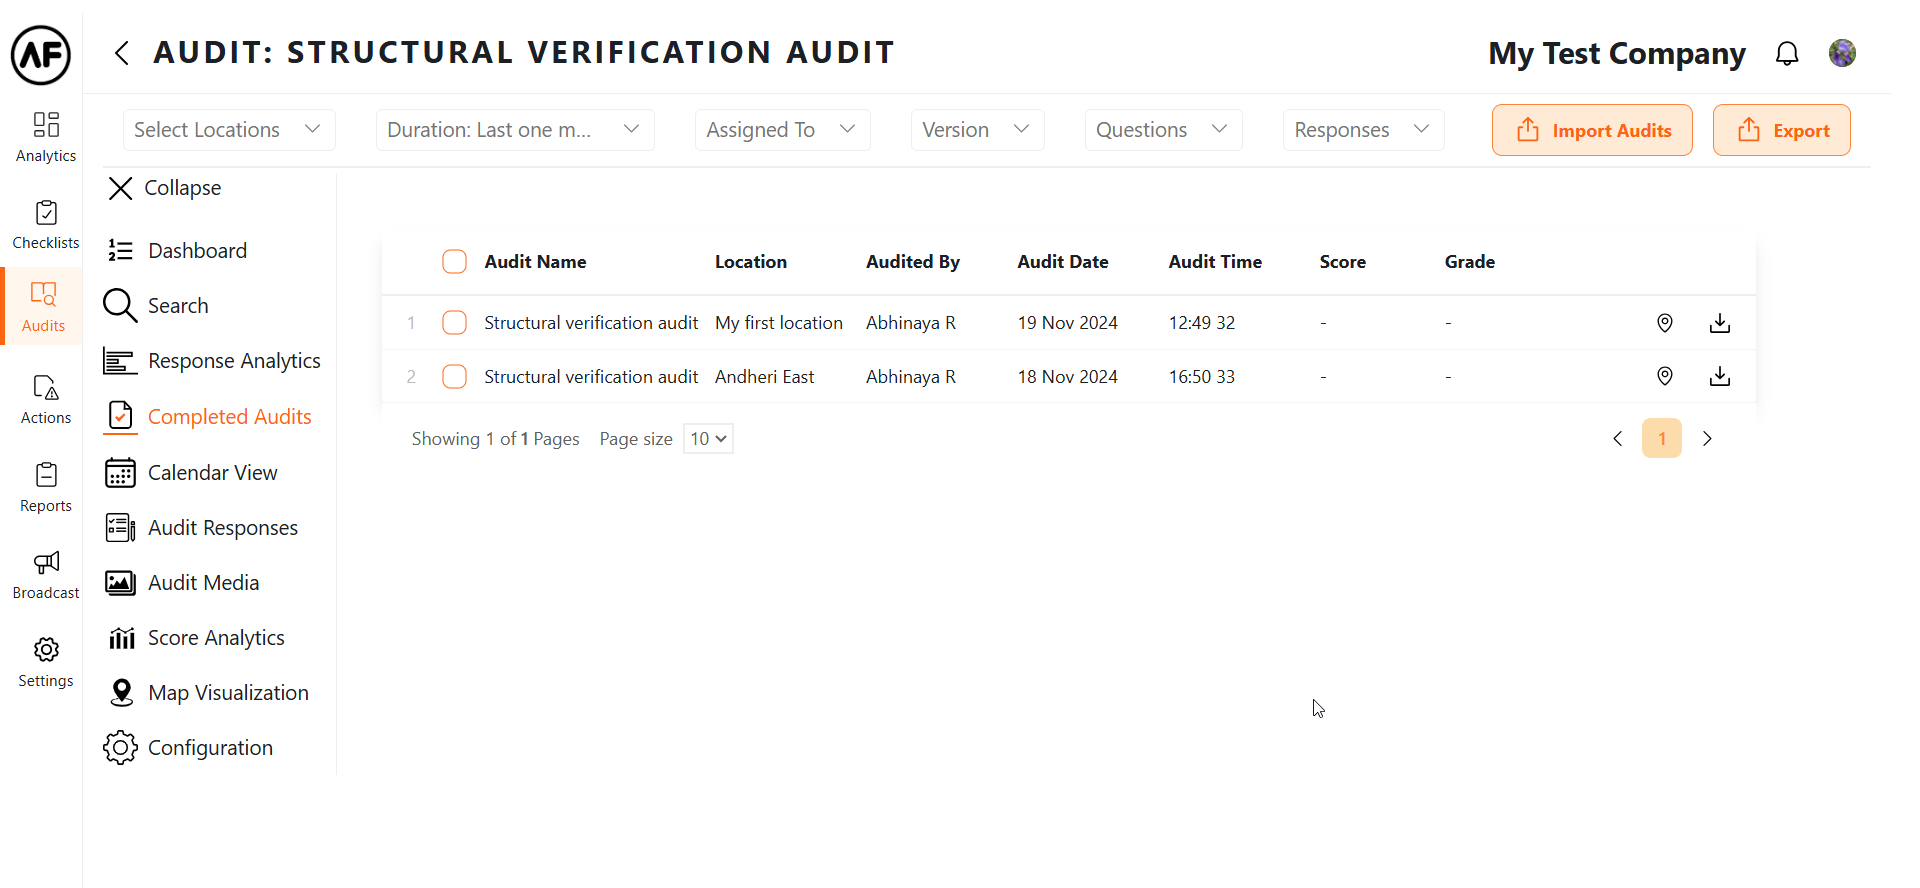Go to next page of results

click(x=1707, y=439)
